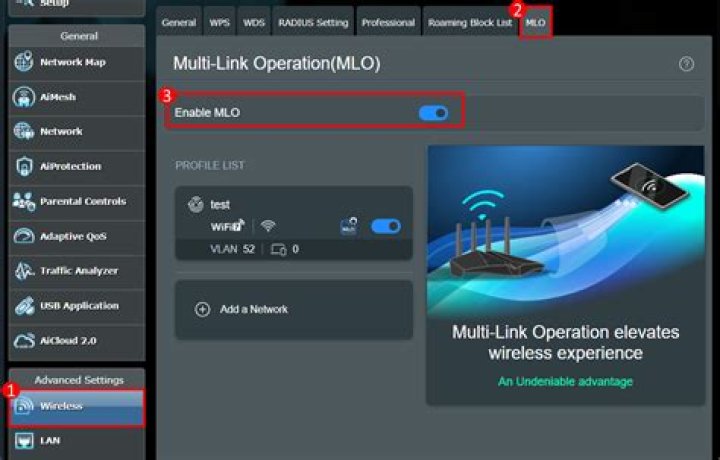
Task: Click the AiCloud 2.0 cloud icon
Action: click(x=24, y=340)
